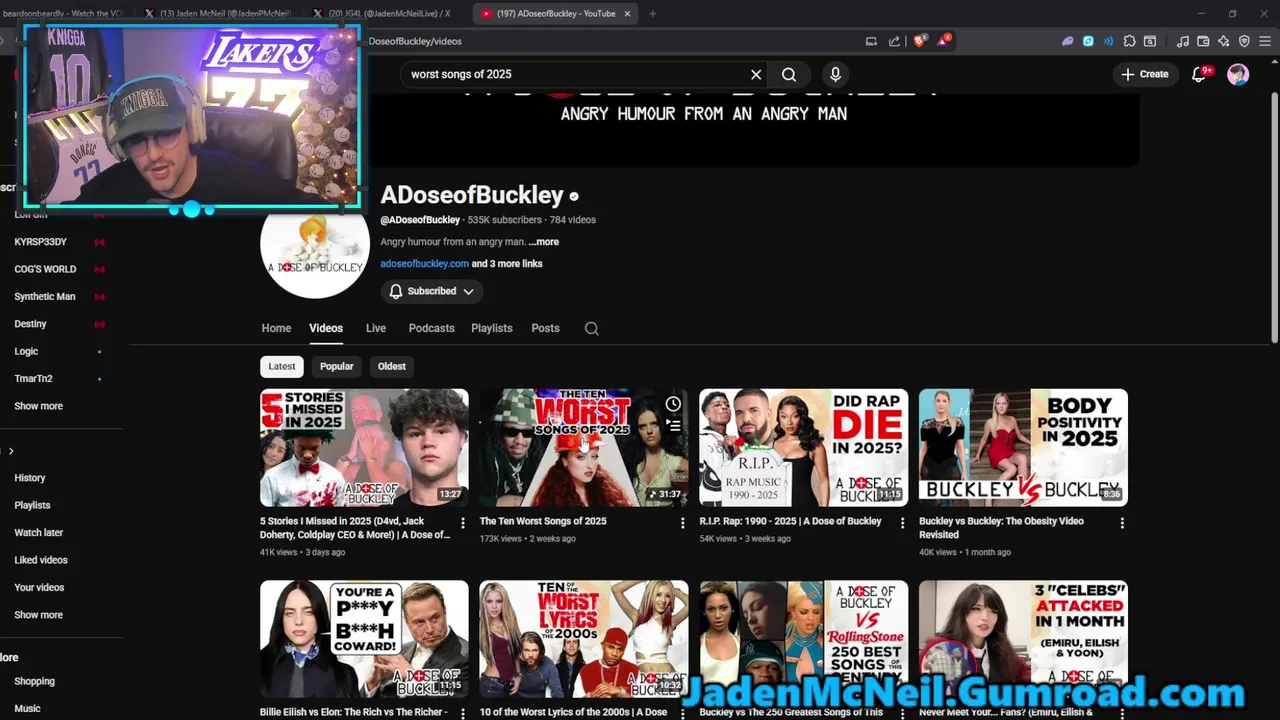
Task: Switch to the JadenMcNeilLive X browser tab
Action: pyautogui.click(x=385, y=14)
